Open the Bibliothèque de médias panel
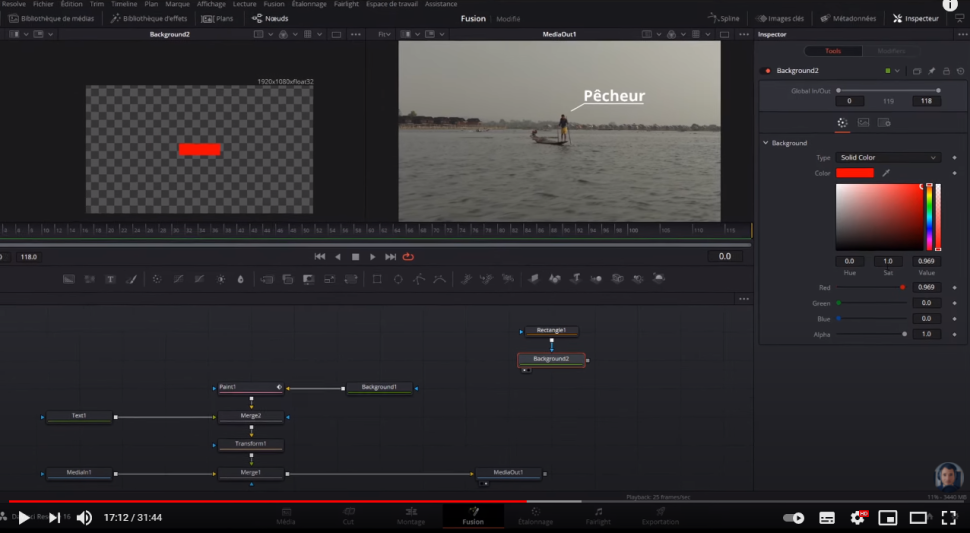Viewport: 970px width, 533px height. pos(51,19)
